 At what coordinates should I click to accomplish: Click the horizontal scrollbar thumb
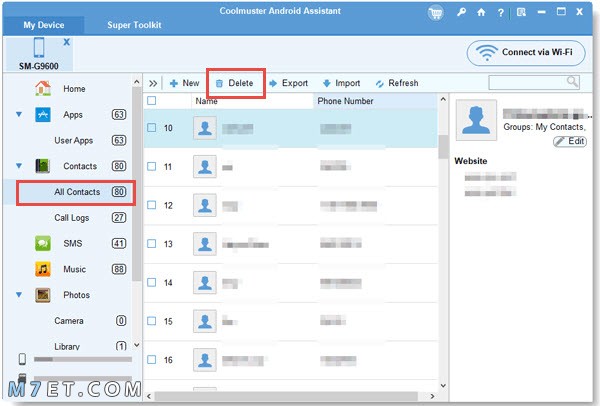[x=286, y=396]
